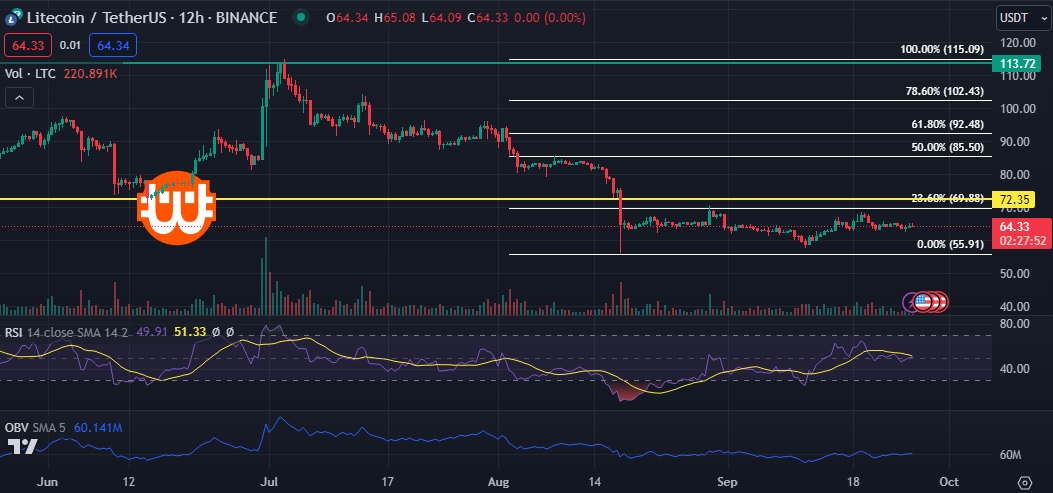Click the TradingView logo in the corner

coord(21,447)
